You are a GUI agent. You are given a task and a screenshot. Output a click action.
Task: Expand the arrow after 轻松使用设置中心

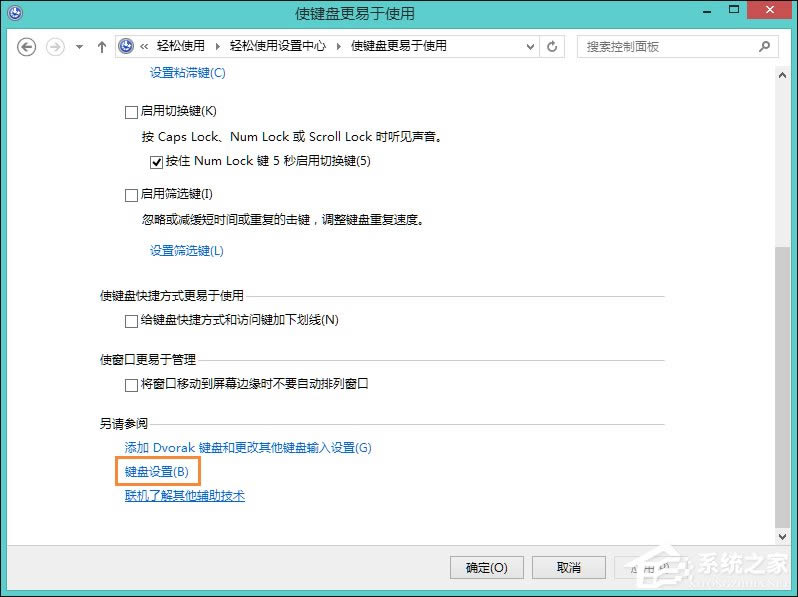(338, 47)
